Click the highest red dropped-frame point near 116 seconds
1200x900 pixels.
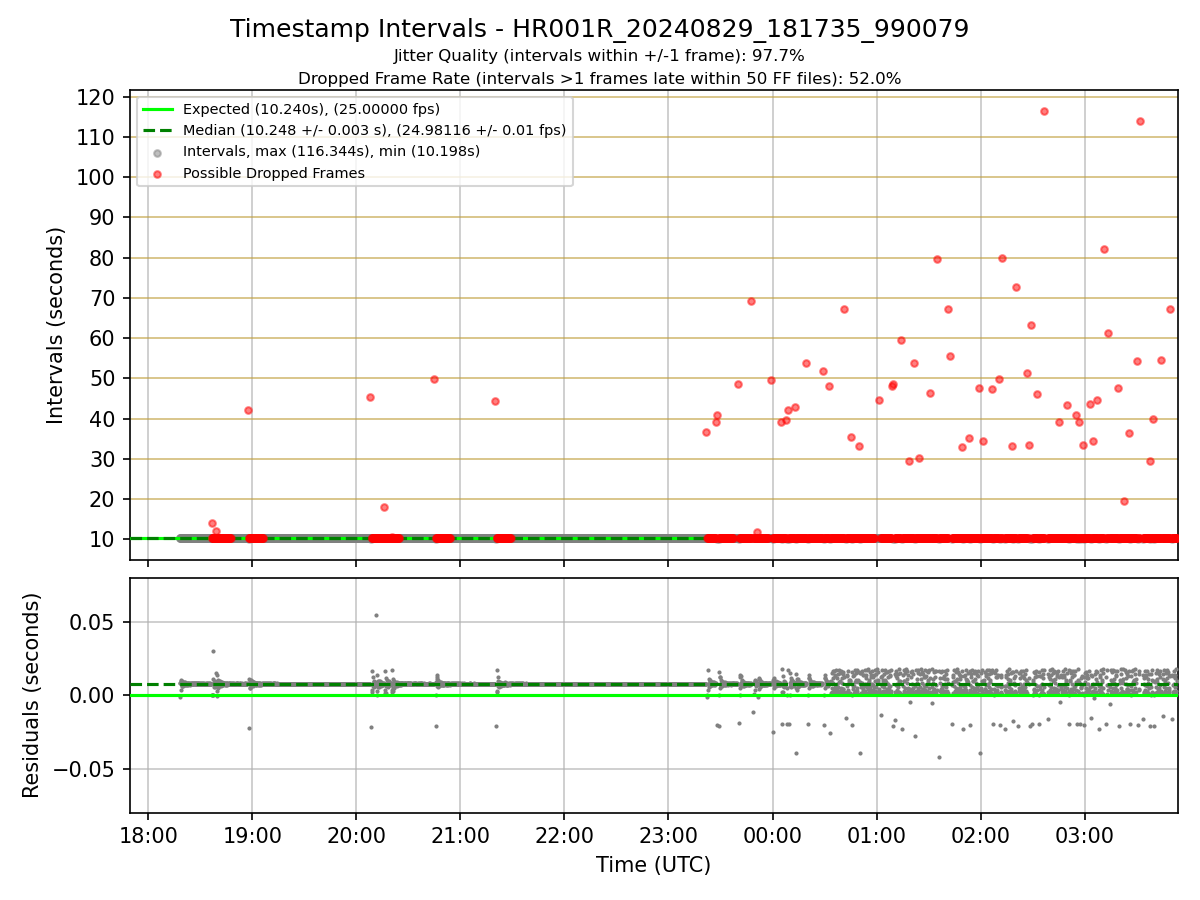click(x=1044, y=111)
